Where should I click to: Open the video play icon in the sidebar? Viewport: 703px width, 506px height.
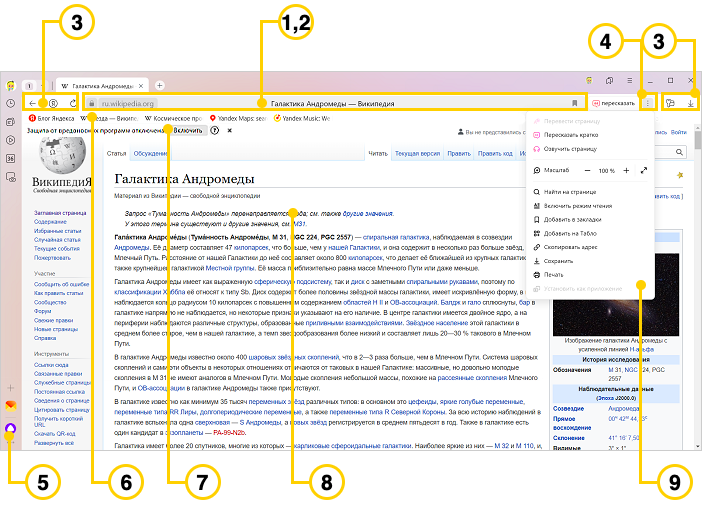click(11, 140)
